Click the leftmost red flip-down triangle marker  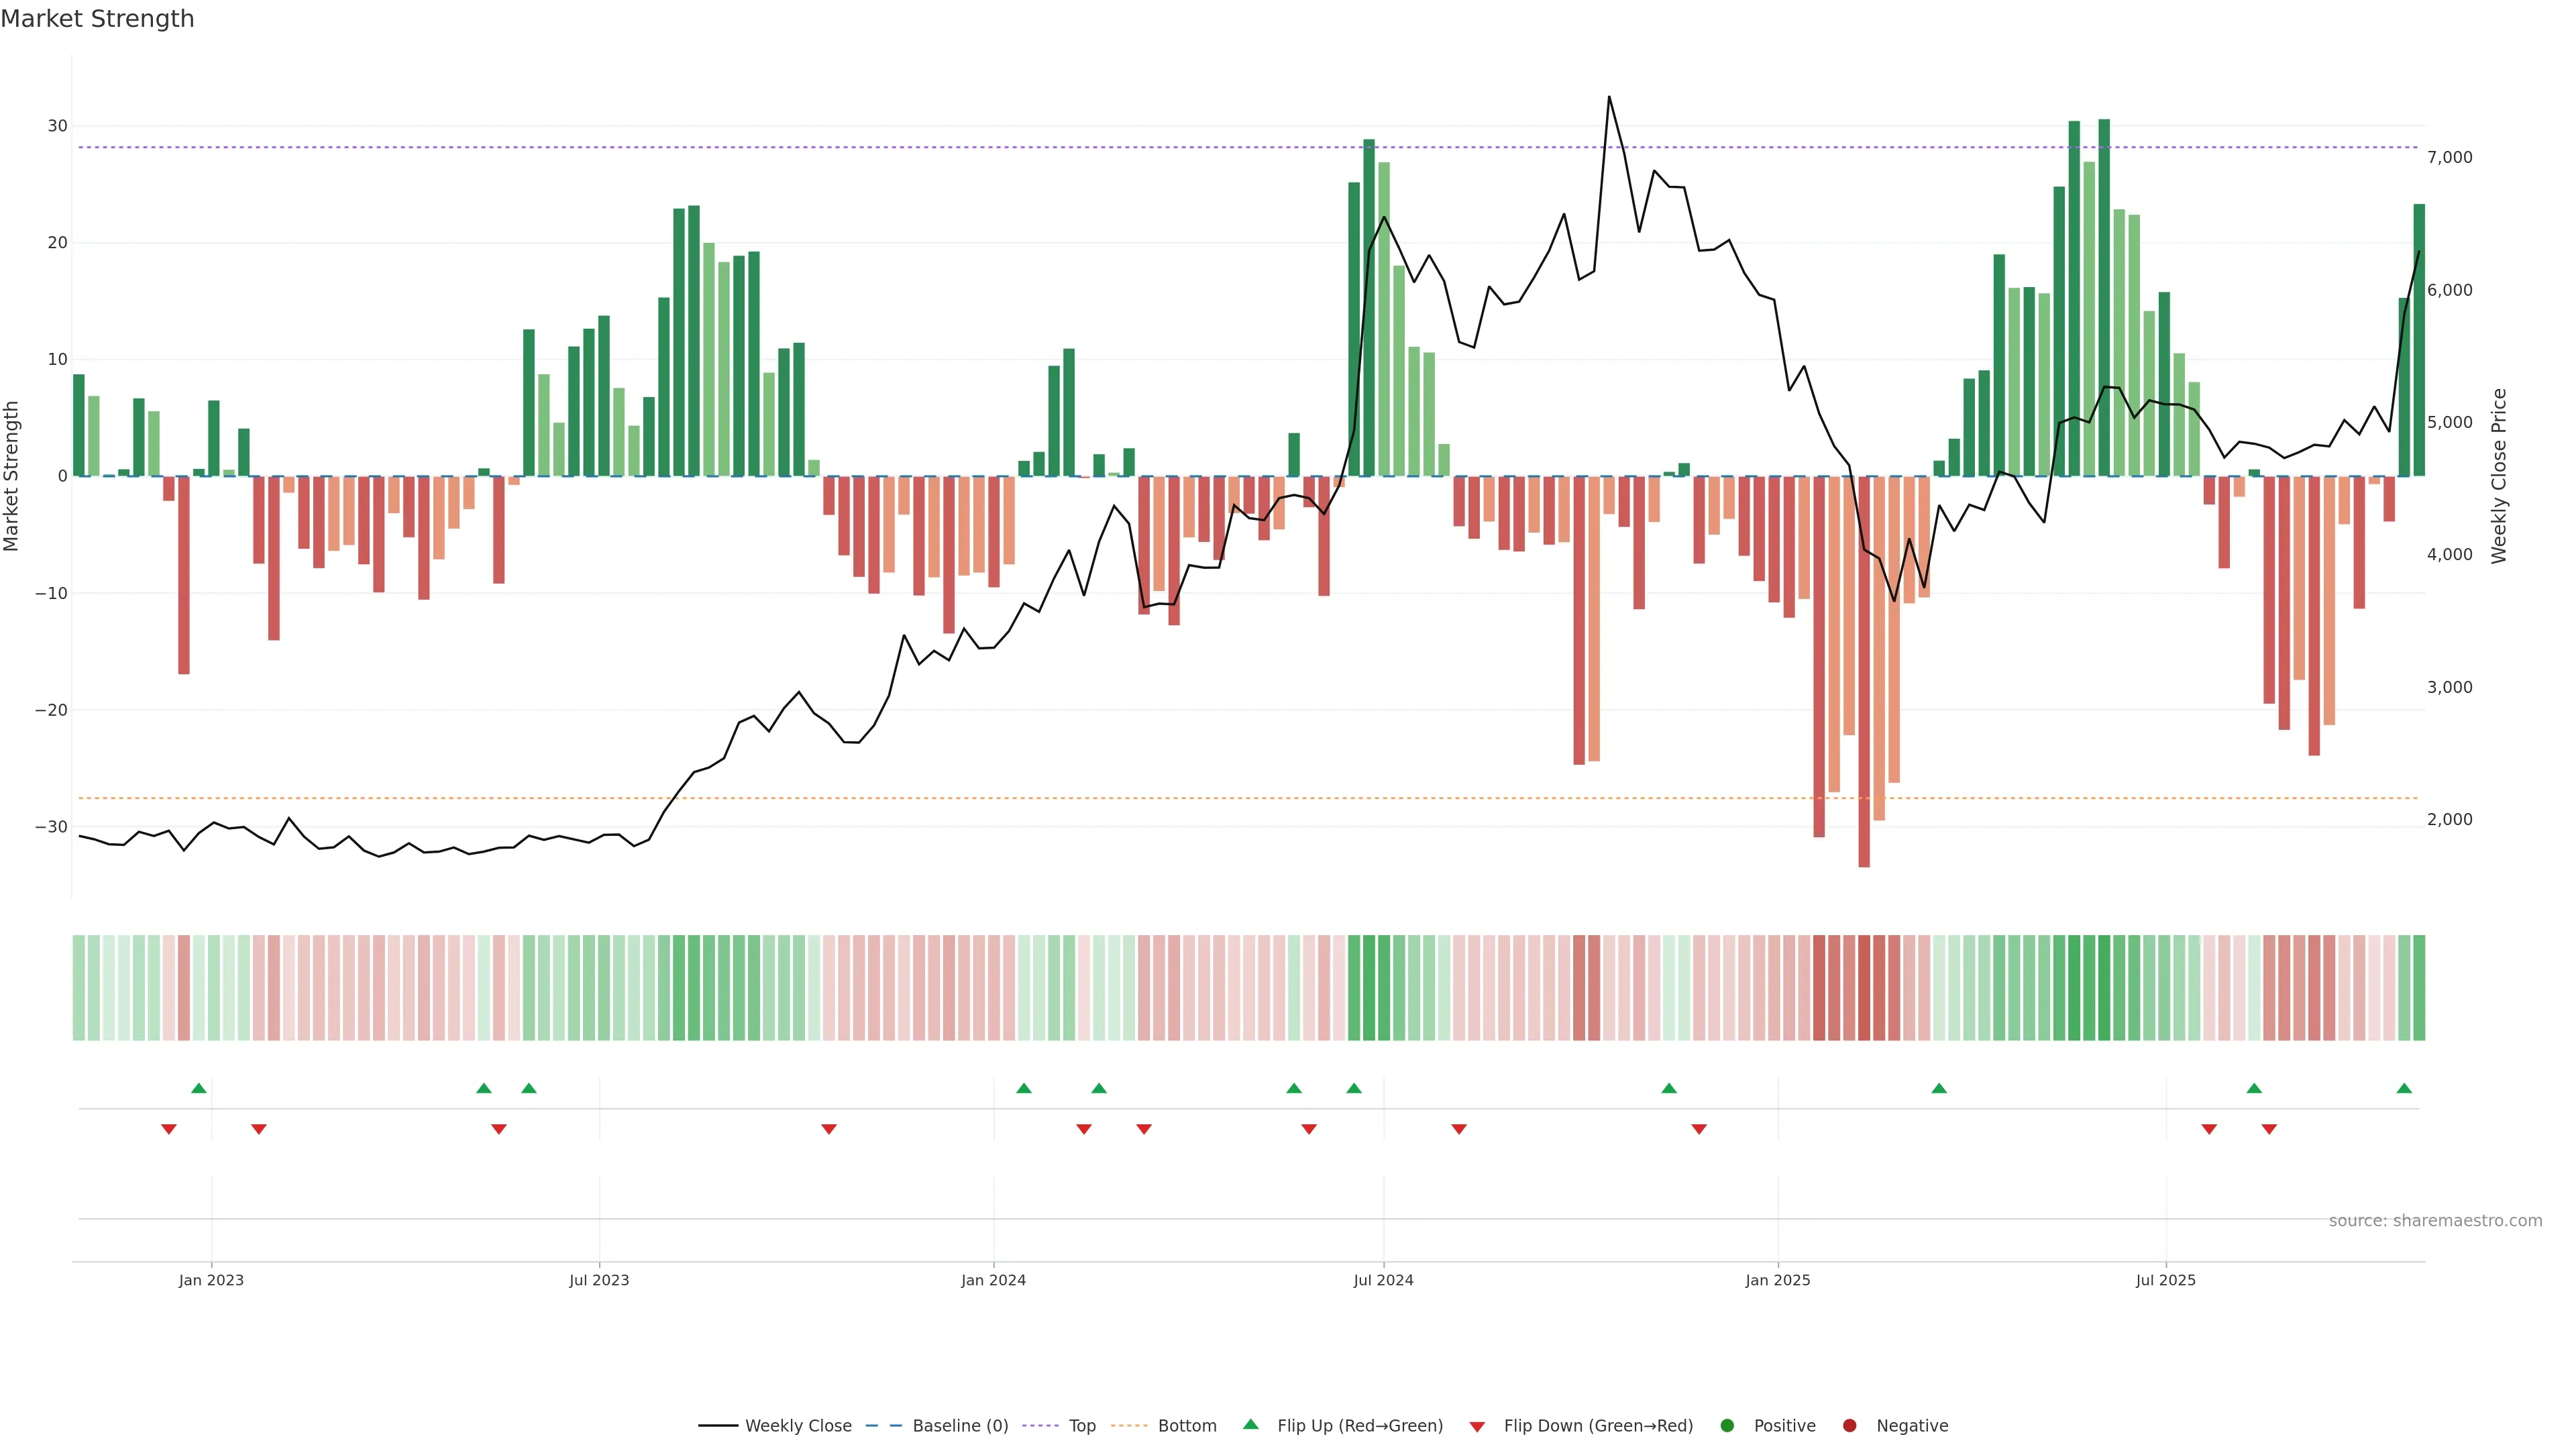click(x=169, y=1129)
